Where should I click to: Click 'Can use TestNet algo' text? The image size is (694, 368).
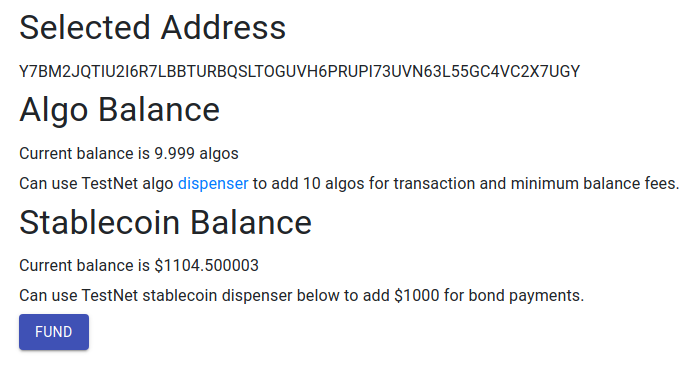pyautogui.click(x=96, y=183)
